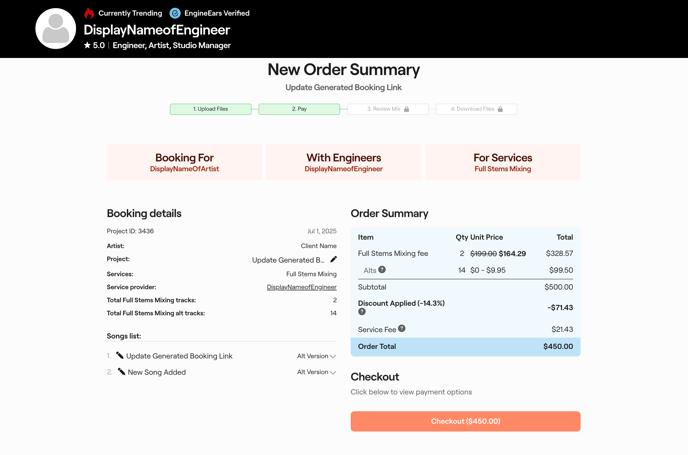Click the Currently Trending flame icon
Screen dimensions: 688x455
pos(89,13)
